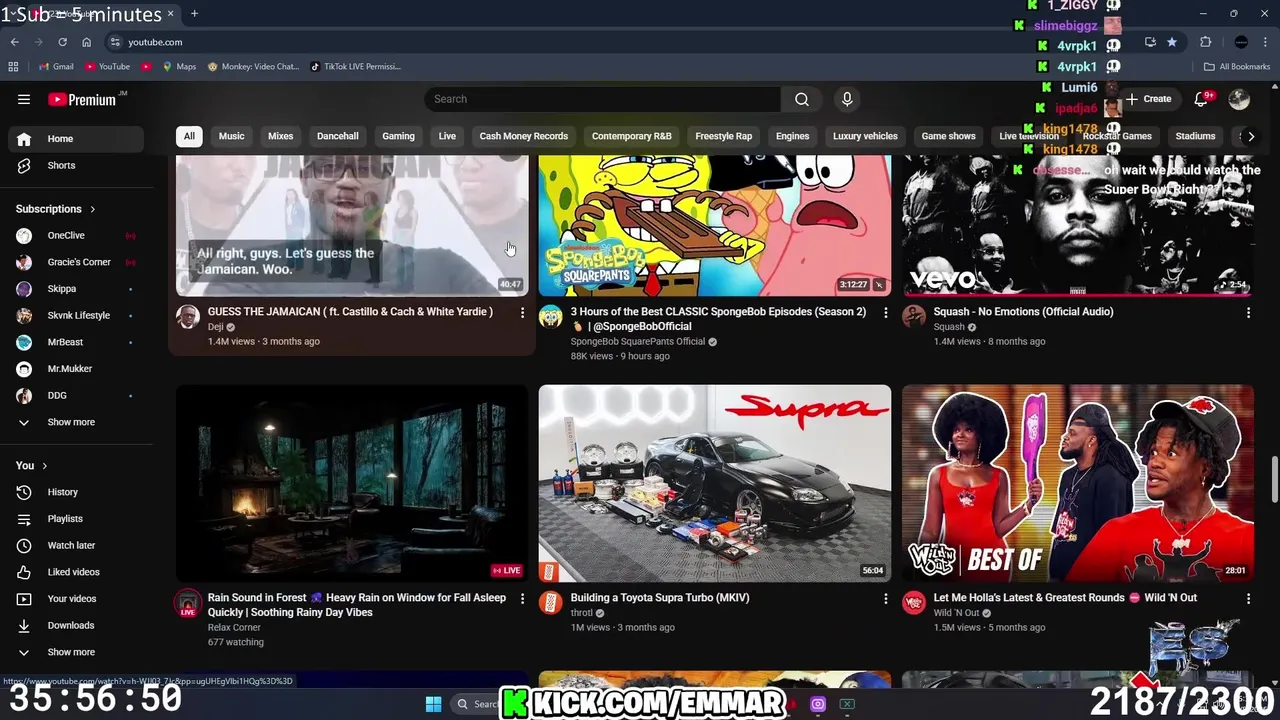
Task: Click the youtube.com address bar
Action: (x=620, y=42)
